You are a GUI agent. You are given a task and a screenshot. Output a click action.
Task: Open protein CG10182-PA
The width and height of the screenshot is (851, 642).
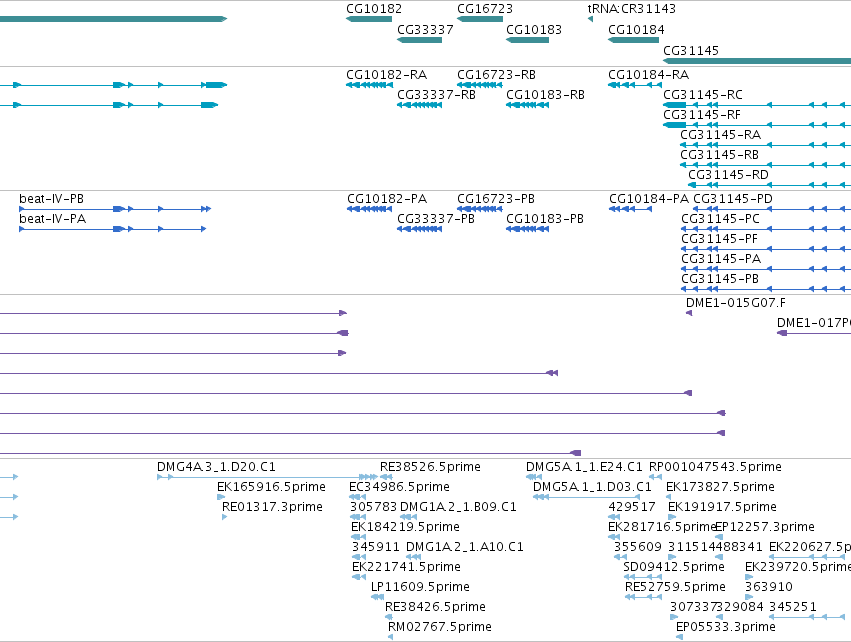[387, 199]
